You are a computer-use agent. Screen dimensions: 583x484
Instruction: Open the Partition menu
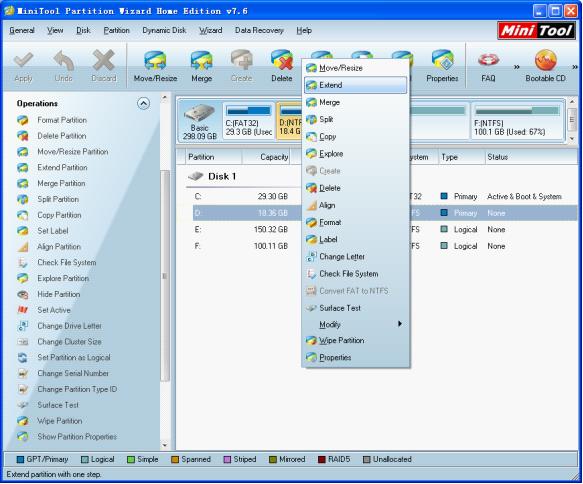pyautogui.click(x=116, y=30)
